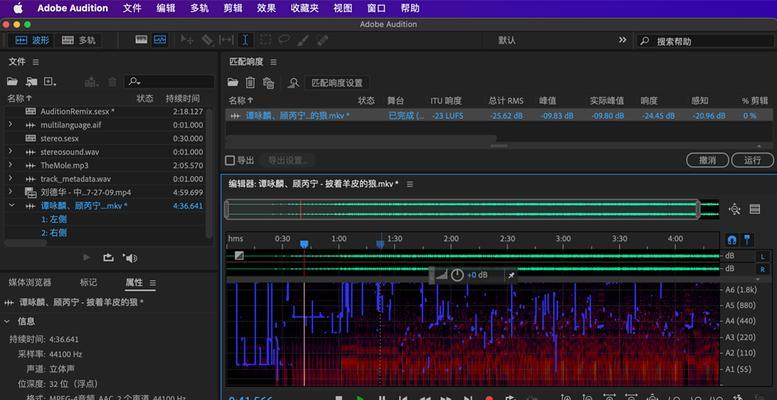Collapse the 谭咏麟、顾芮宁 mkv file entry
The height and width of the screenshot is (400, 777).
[x=10, y=205]
